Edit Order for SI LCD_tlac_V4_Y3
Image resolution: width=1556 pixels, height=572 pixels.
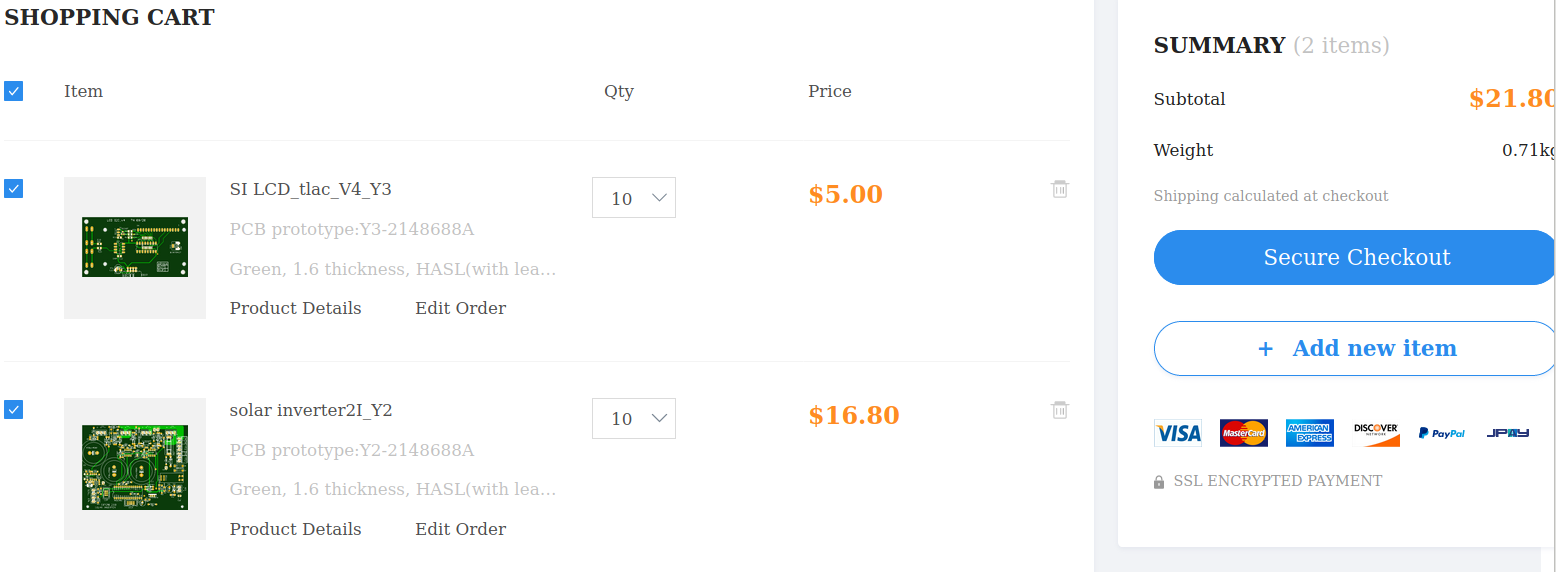point(460,308)
